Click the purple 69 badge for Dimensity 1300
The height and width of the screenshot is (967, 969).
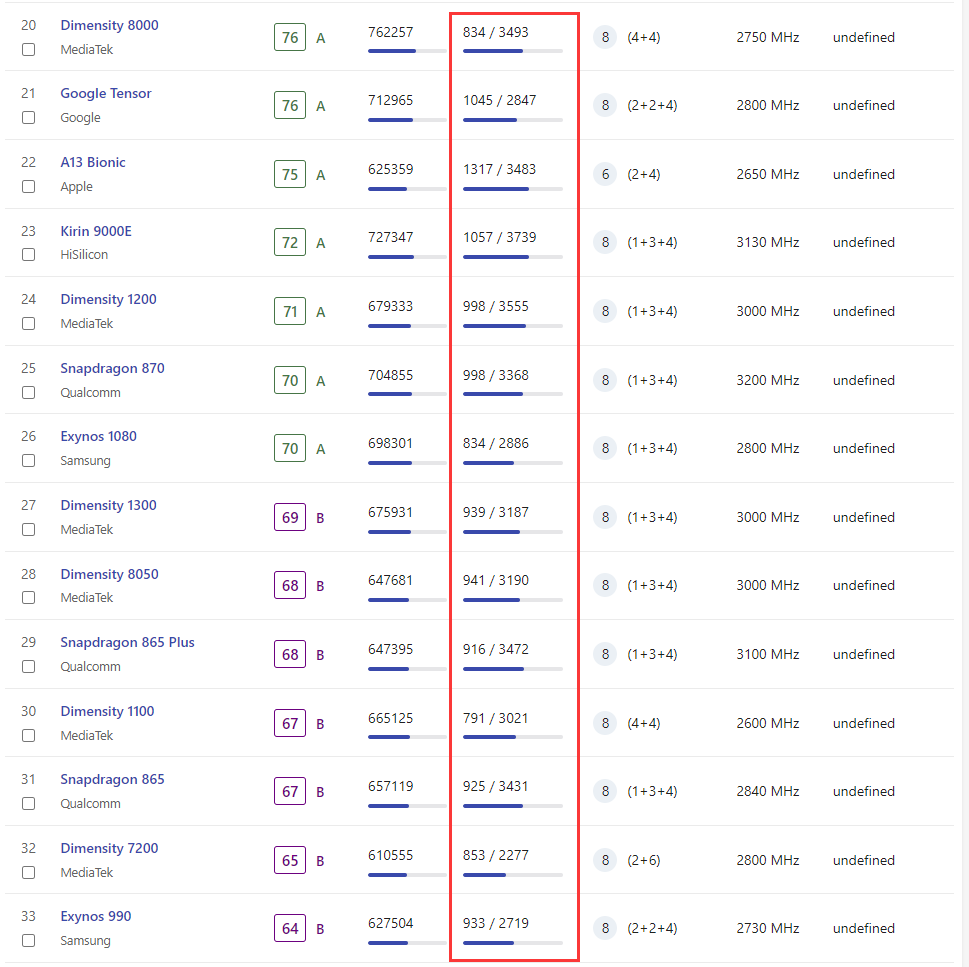click(290, 518)
